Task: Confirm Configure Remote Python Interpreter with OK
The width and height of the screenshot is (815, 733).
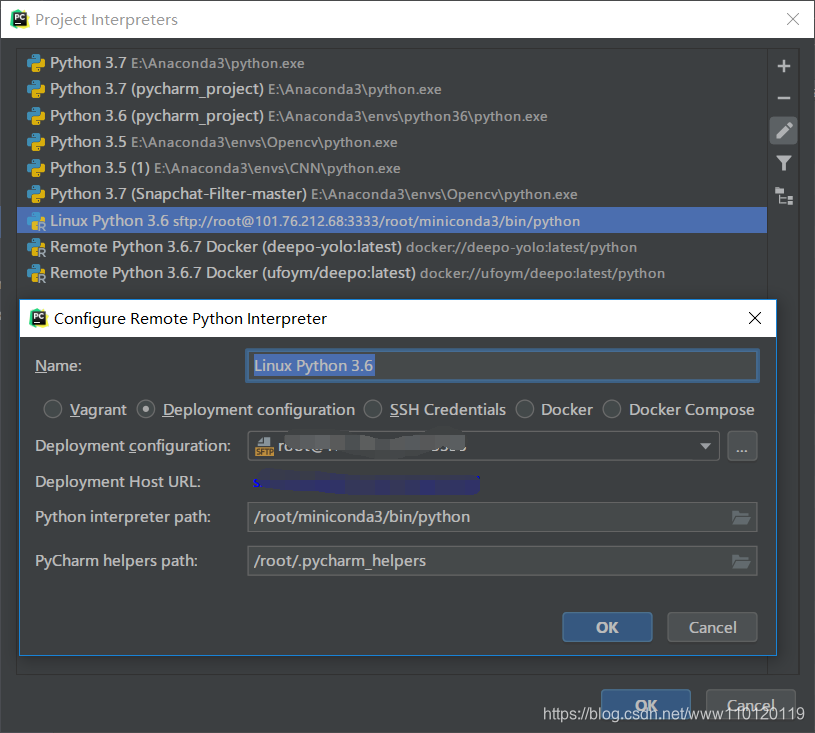Action: point(607,627)
